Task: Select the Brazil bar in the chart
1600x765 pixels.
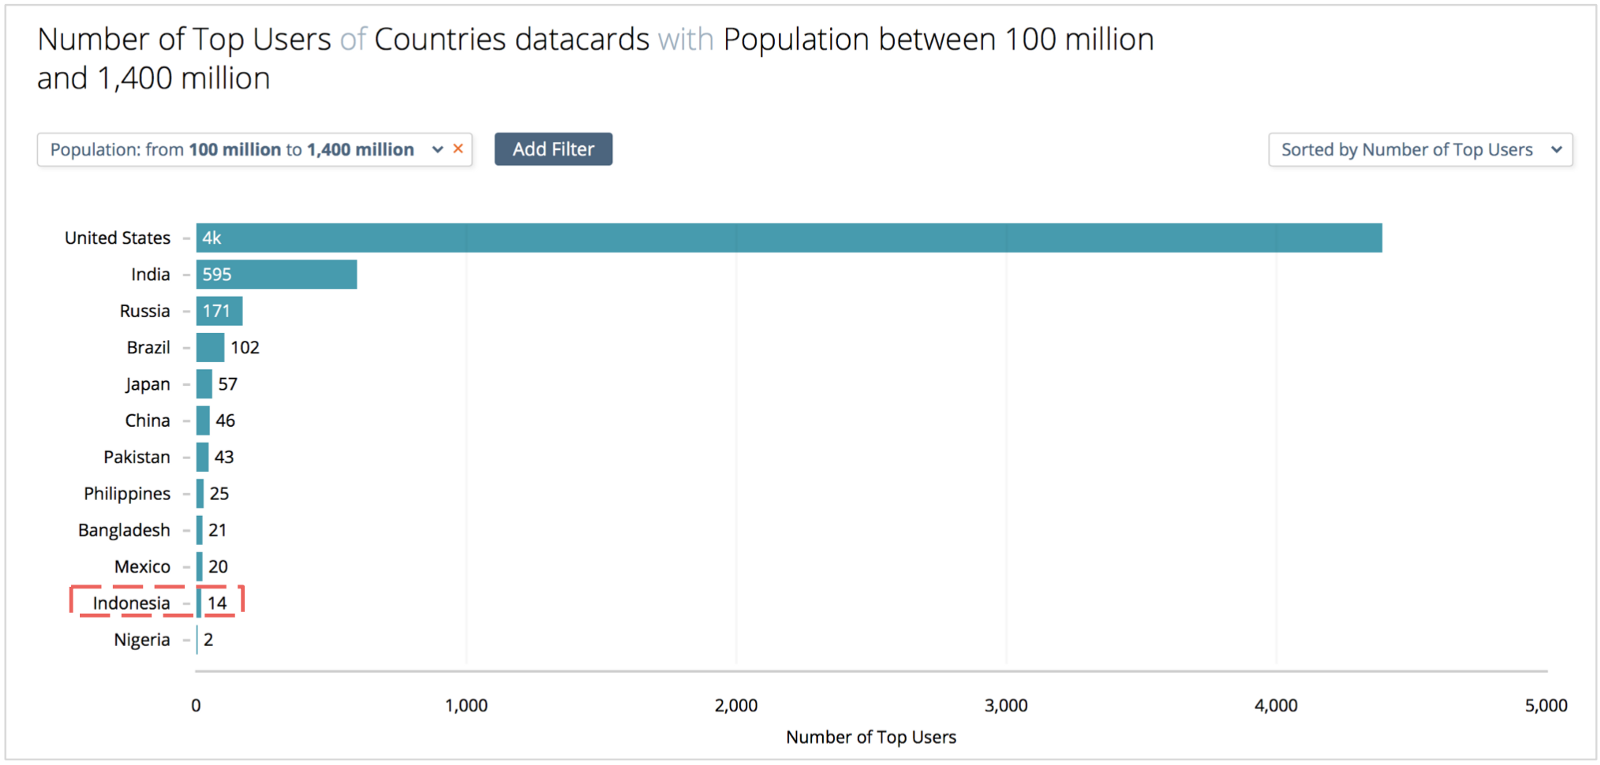Action: click(x=210, y=347)
